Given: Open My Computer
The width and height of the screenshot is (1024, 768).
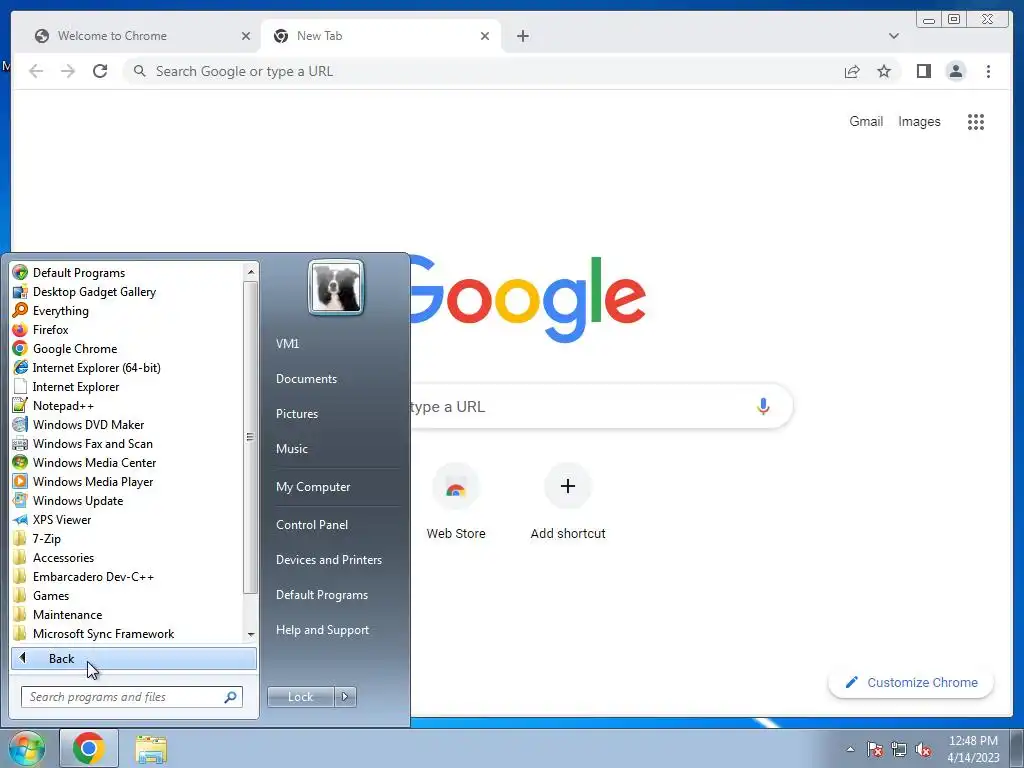Looking at the screenshot, I should click(x=313, y=487).
